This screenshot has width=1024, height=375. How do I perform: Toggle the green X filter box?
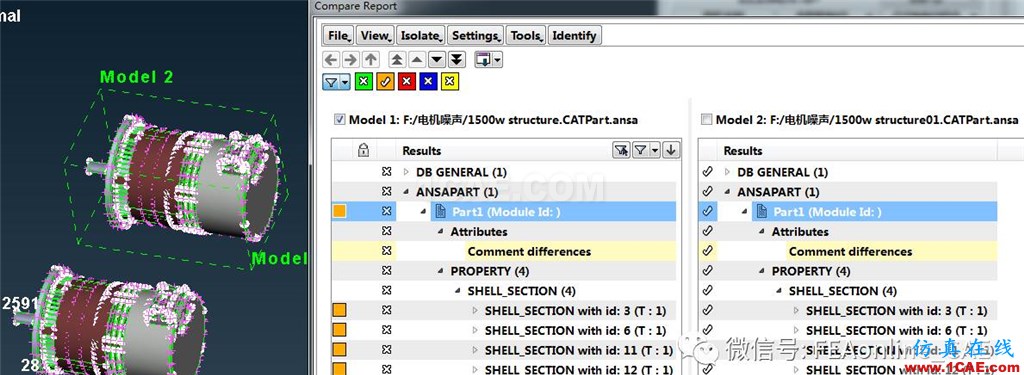click(364, 82)
